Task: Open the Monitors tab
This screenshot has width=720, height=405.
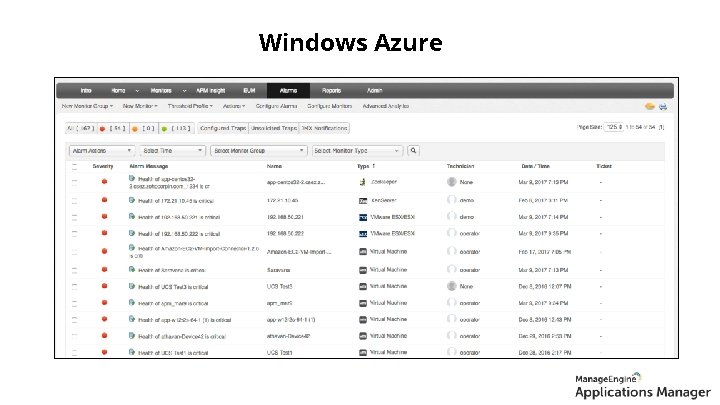Action: 161,90
